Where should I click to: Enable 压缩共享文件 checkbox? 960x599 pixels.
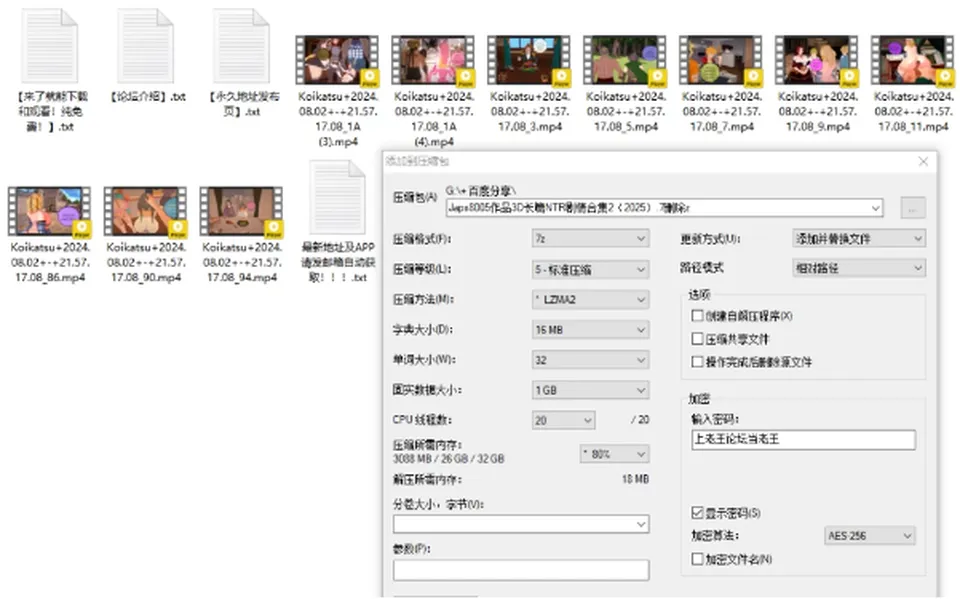[x=697, y=339]
